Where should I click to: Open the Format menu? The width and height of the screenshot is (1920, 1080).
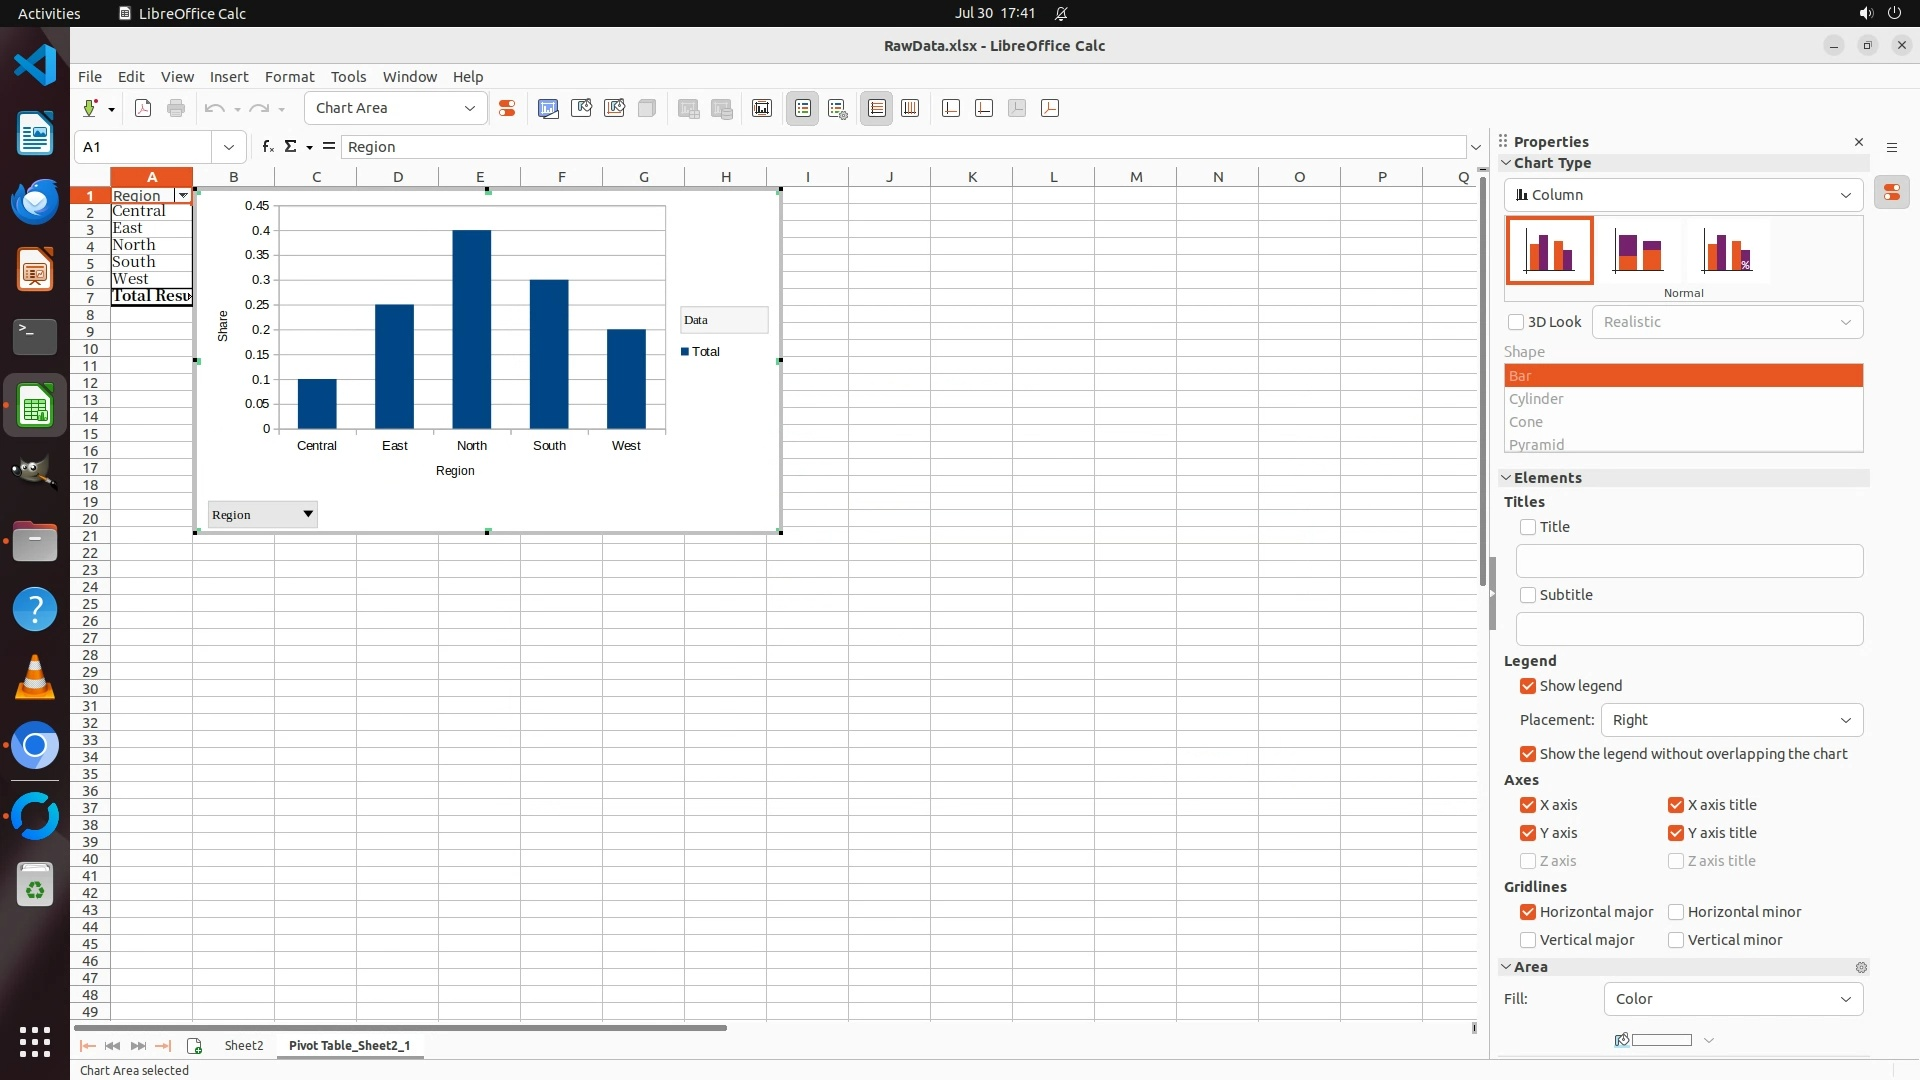click(289, 76)
